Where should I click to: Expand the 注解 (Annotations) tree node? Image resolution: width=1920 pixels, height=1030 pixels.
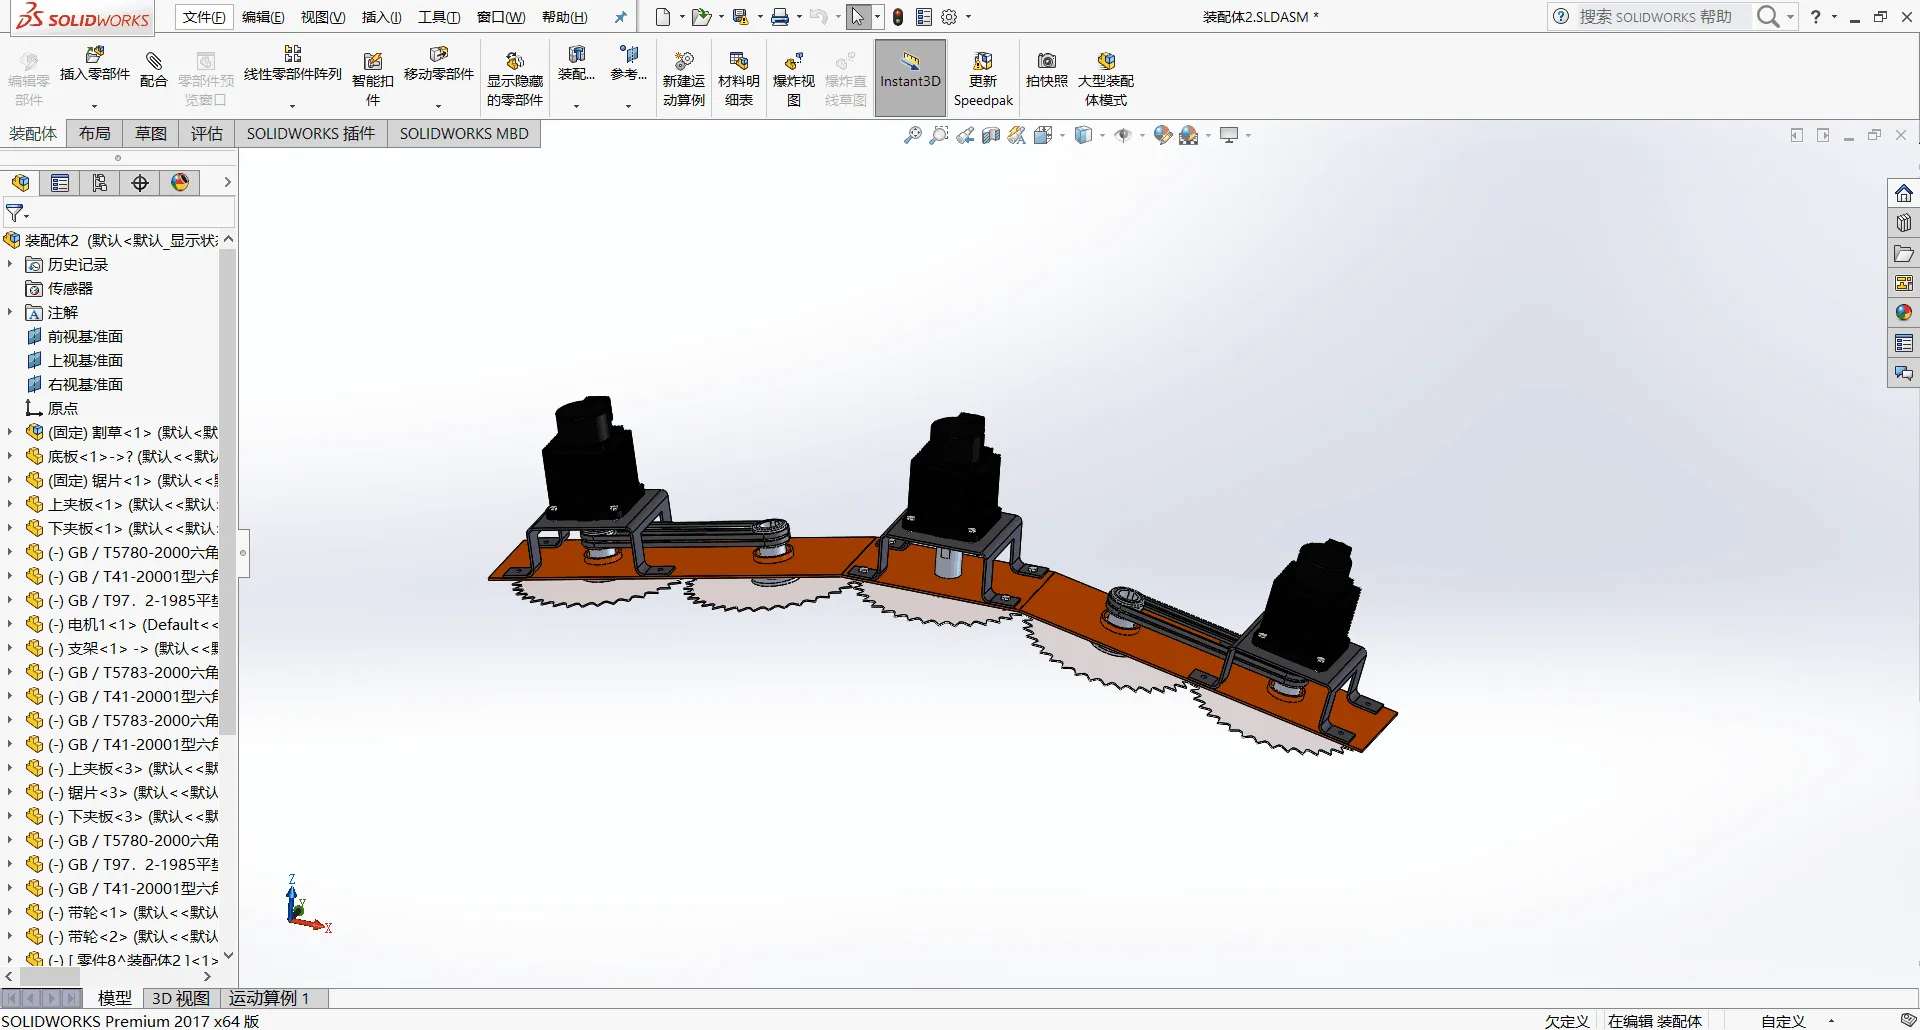10,312
